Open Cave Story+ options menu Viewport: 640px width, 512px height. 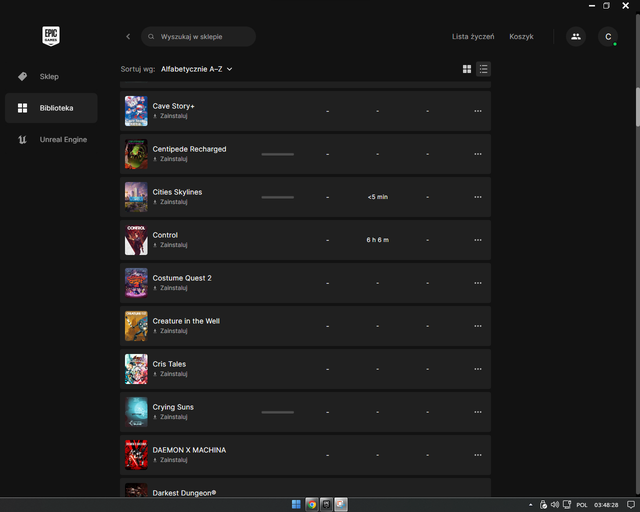click(478, 111)
